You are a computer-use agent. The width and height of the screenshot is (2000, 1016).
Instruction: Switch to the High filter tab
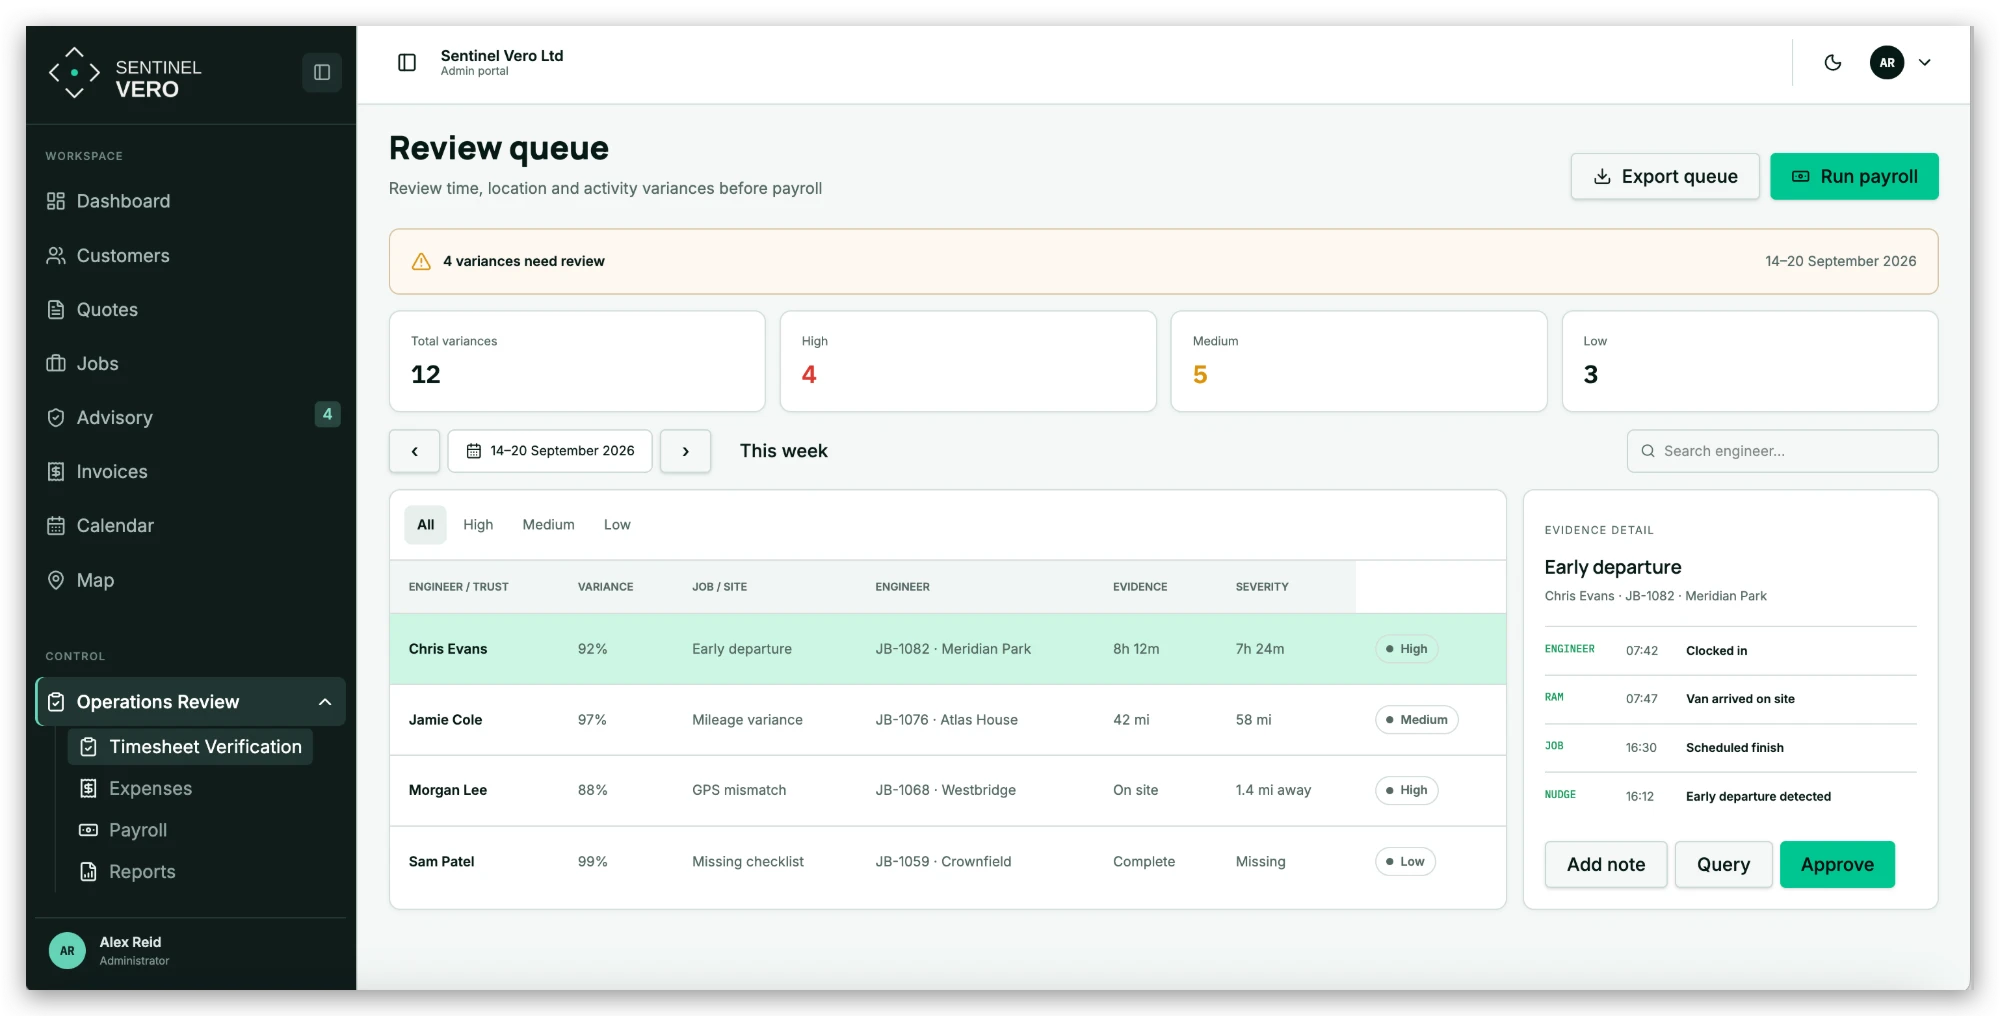click(478, 525)
